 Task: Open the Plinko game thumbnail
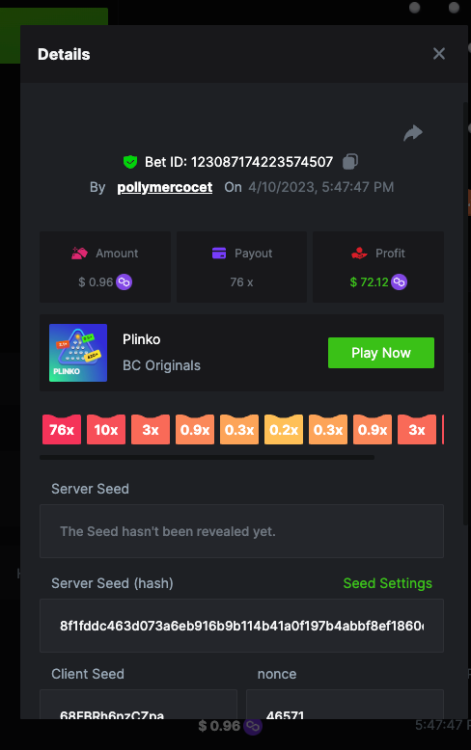(x=78, y=353)
